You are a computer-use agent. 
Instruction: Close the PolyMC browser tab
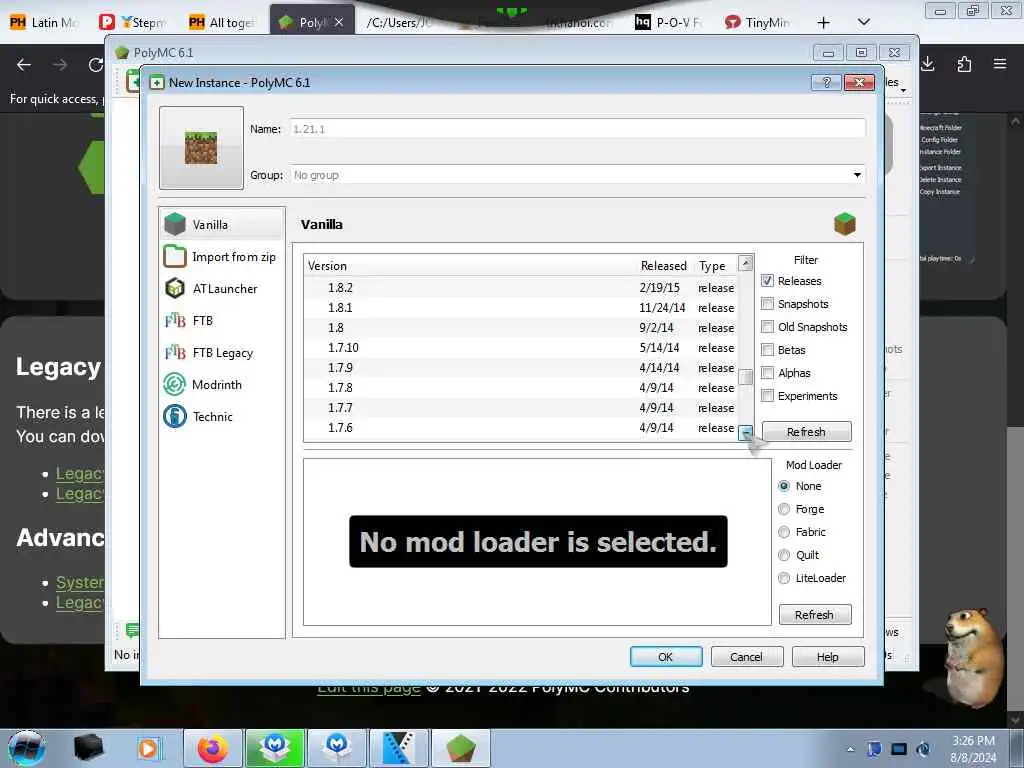338,22
